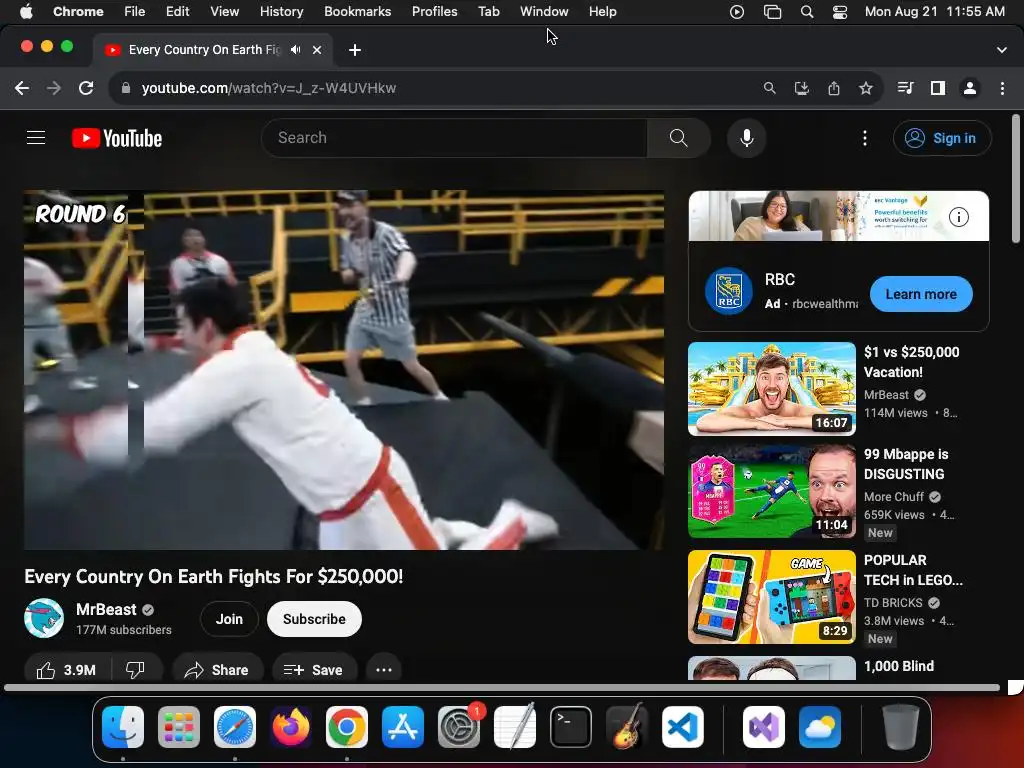Screen dimensions: 1024x768
Task: Click the RBC logo in ad
Action: click(x=729, y=292)
